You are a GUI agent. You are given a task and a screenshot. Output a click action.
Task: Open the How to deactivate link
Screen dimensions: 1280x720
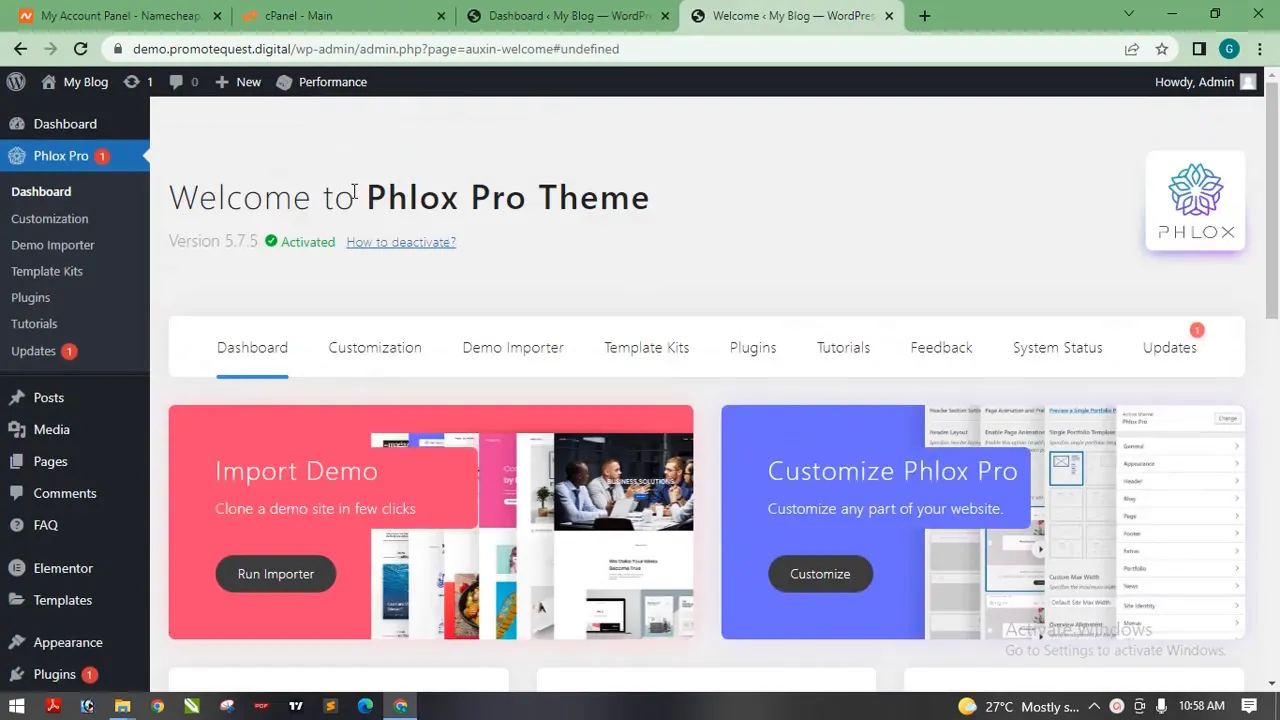(401, 242)
